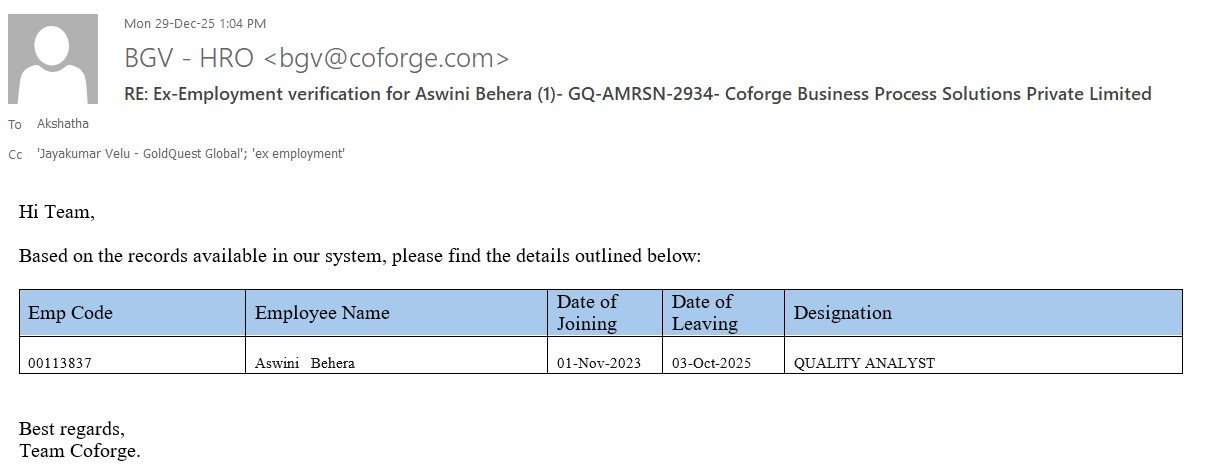
Task: Click the leaving date 03-Oct-2025
Action: 711,363
